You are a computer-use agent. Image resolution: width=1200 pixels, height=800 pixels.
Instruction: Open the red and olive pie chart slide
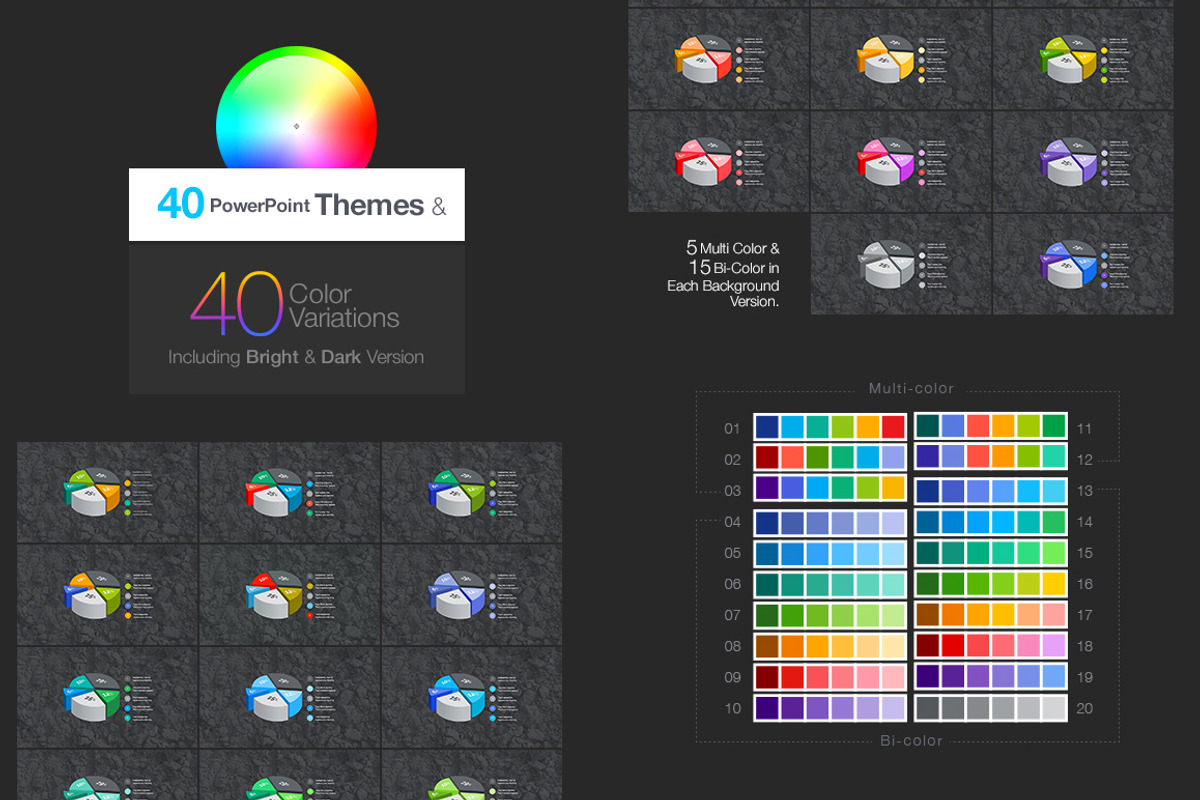click(x=290, y=595)
